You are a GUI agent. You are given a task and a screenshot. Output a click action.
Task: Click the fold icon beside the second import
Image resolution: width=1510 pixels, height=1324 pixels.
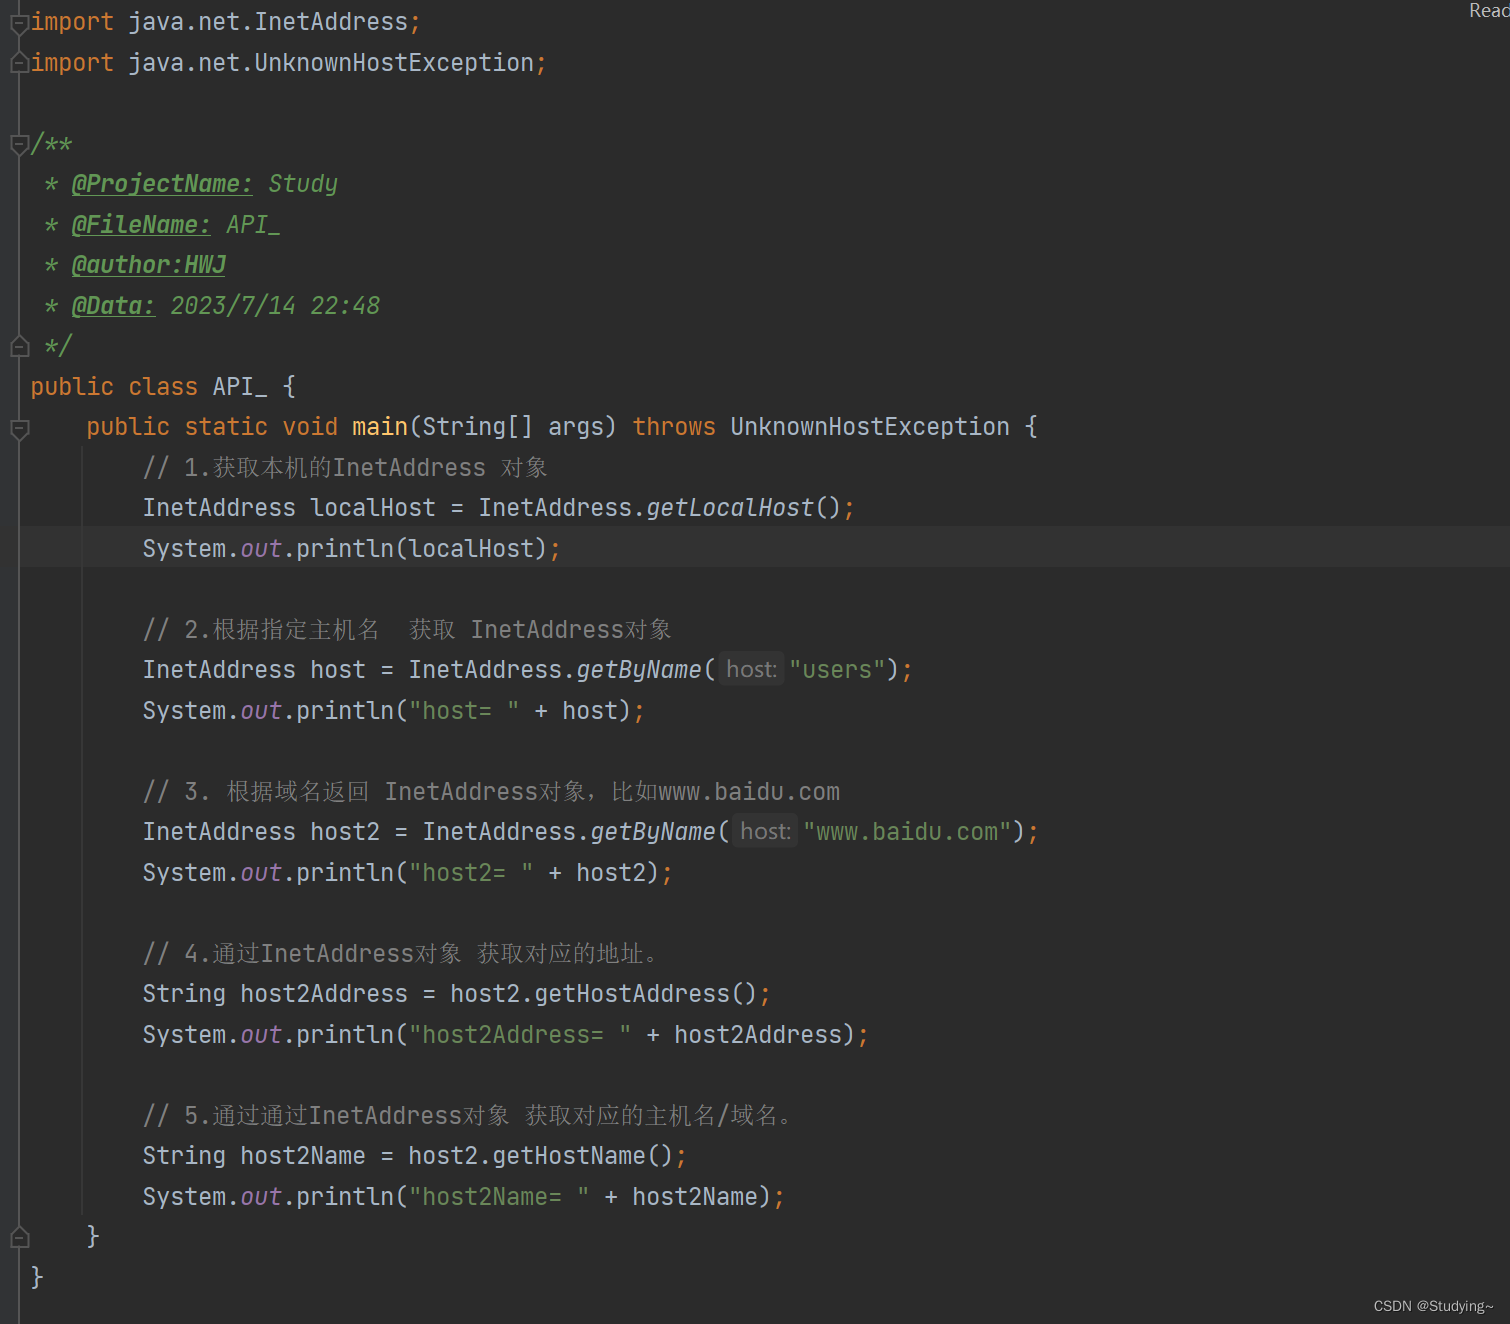pyautogui.click(x=18, y=62)
